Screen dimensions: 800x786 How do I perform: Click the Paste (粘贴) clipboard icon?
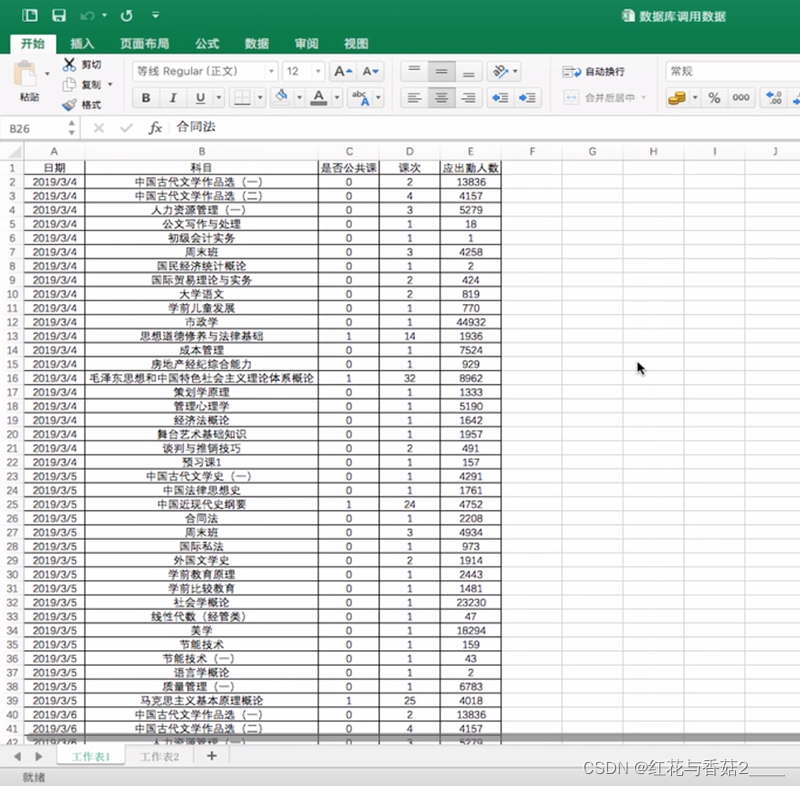coord(24,74)
